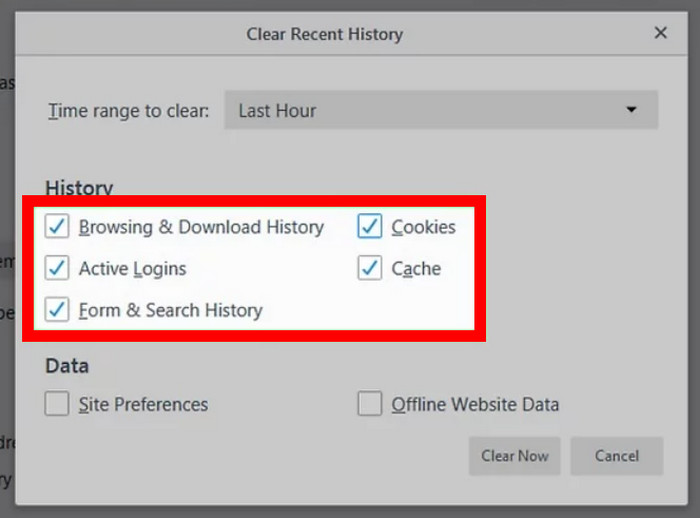Image resolution: width=700 pixels, height=518 pixels.
Task: Toggle the Form & Search History checkbox
Action: click(57, 310)
